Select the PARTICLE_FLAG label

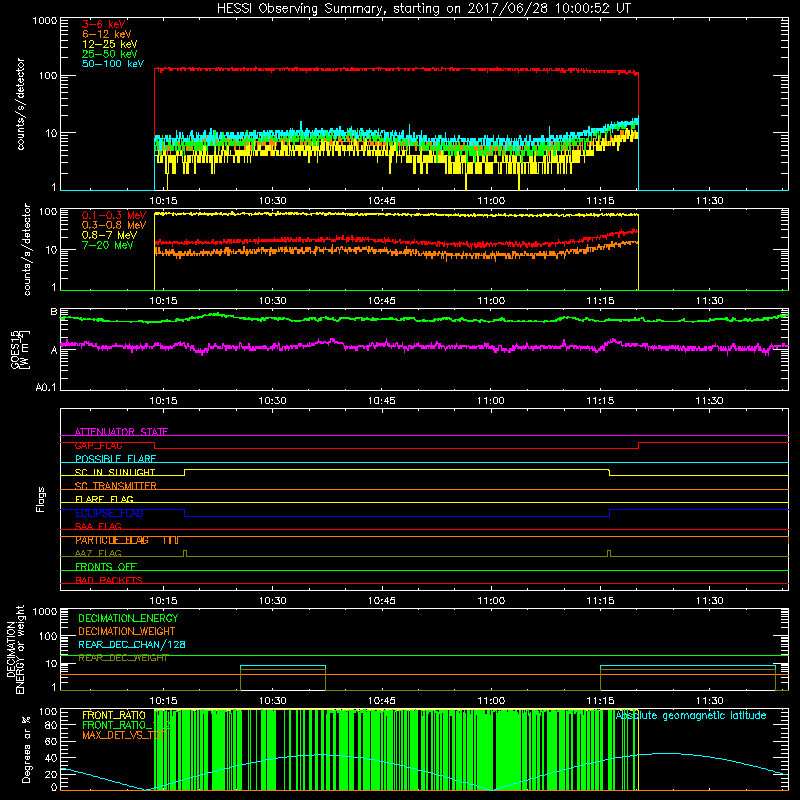112,540
